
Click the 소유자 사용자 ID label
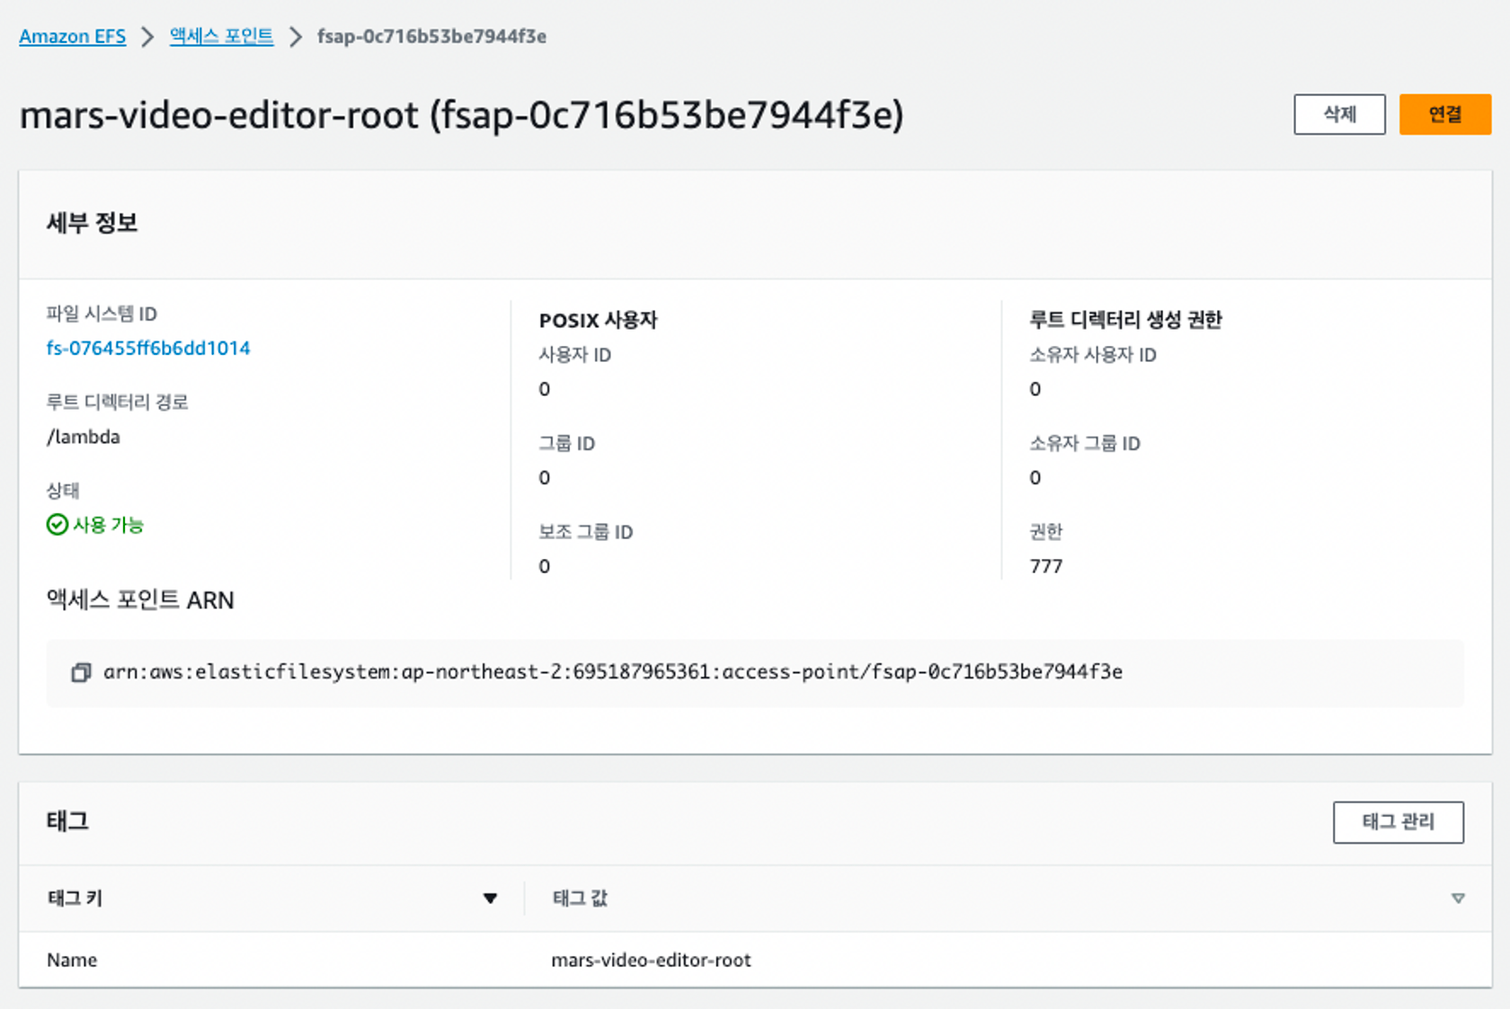(x=1093, y=355)
